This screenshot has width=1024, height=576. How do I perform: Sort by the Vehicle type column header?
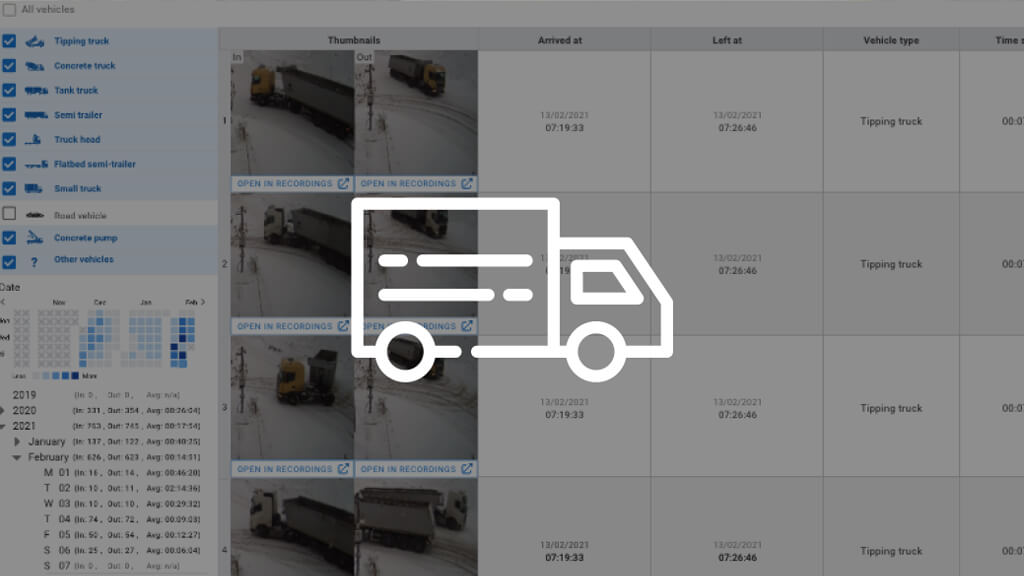click(x=891, y=40)
